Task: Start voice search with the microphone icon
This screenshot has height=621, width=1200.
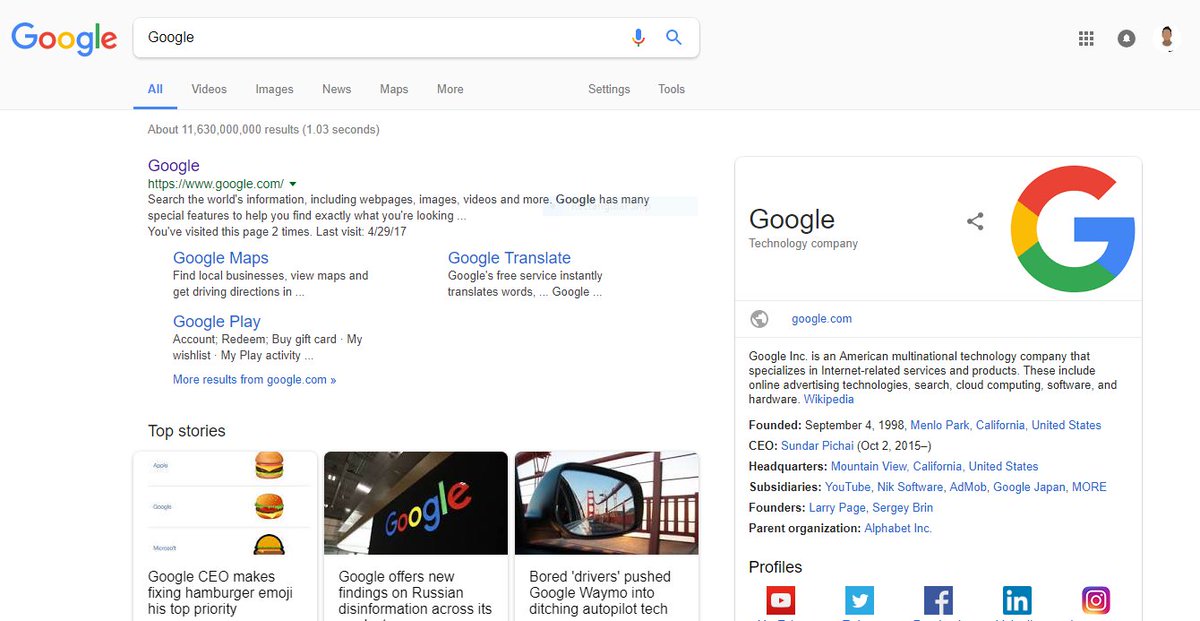Action: click(x=638, y=38)
